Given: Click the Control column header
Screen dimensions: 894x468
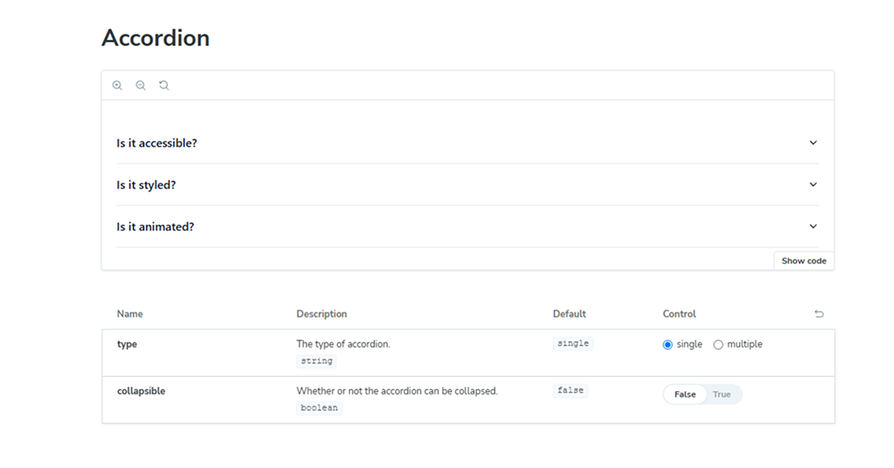Looking at the screenshot, I should click(x=679, y=314).
